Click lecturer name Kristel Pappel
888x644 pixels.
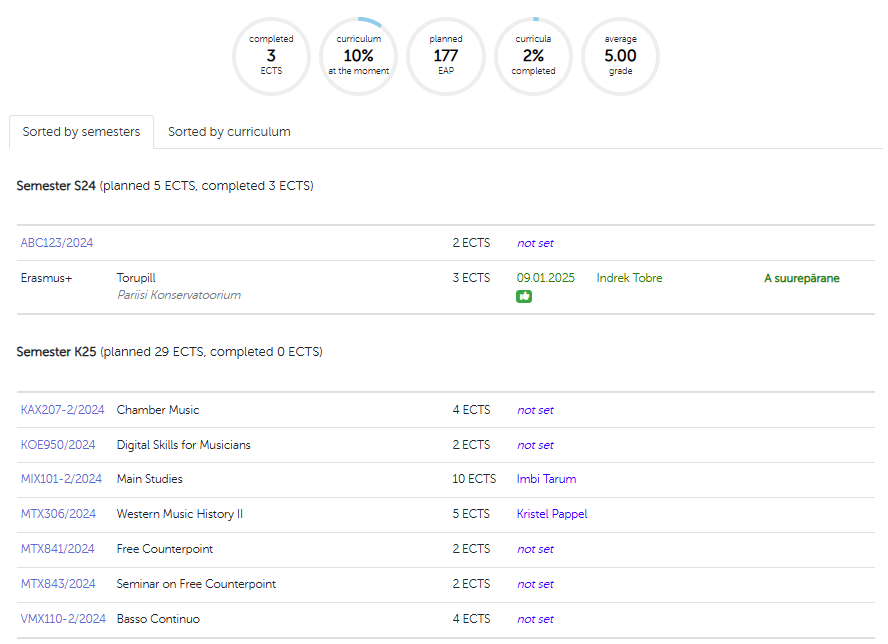[x=552, y=514]
